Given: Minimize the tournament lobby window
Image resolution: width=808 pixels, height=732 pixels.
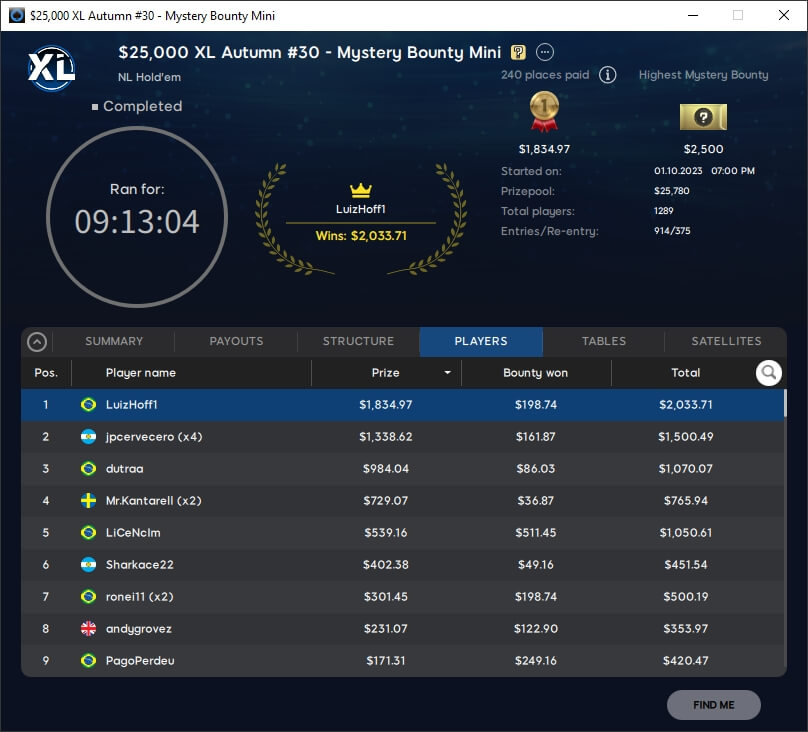Looking at the screenshot, I should click(693, 15).
